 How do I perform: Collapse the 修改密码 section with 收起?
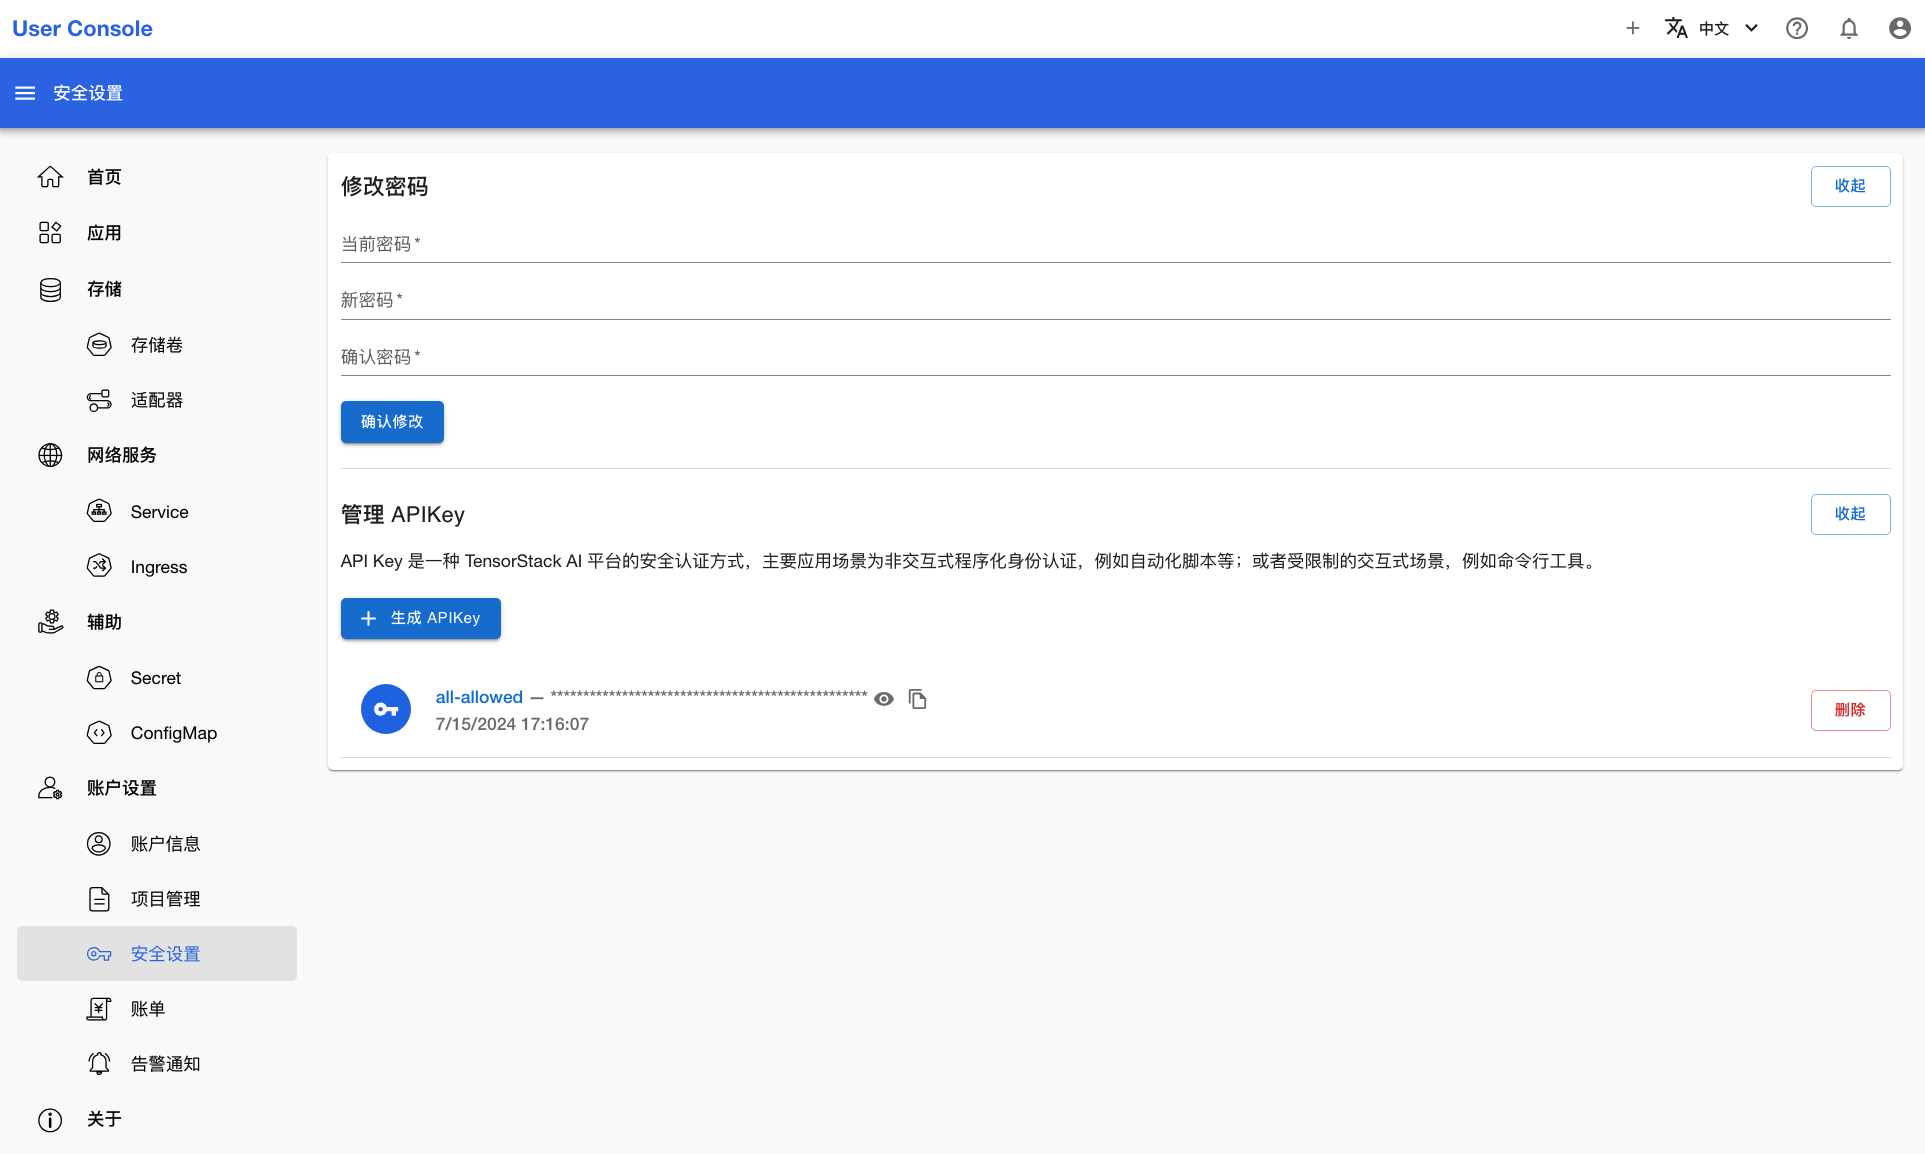click(x=1850, y=186)
